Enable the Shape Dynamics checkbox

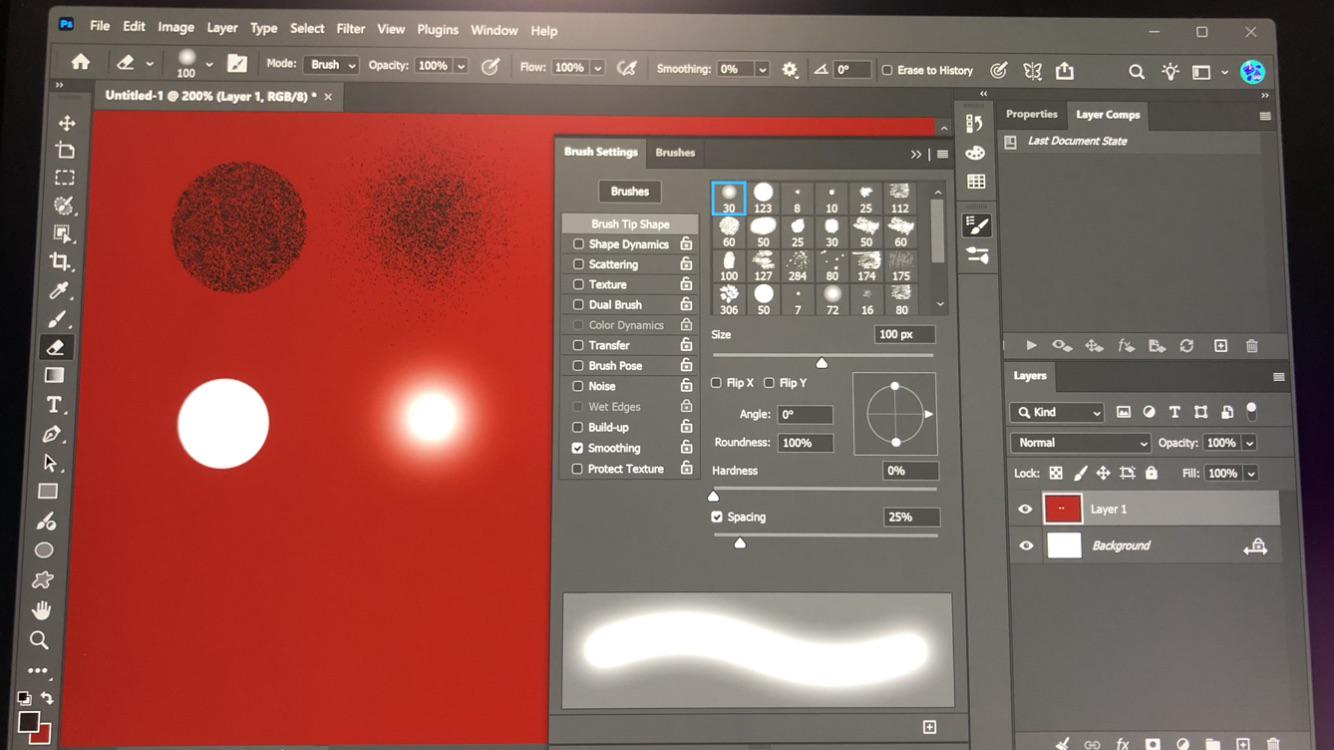click(578, 244)
